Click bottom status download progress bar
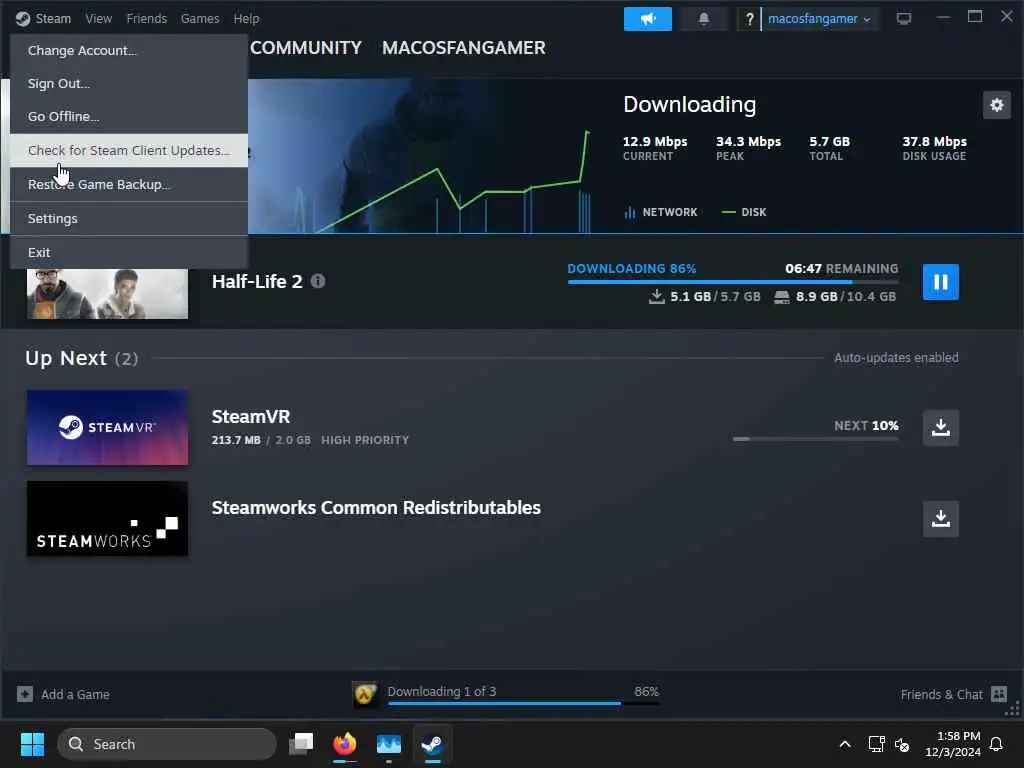 click(x=524, y=704)
